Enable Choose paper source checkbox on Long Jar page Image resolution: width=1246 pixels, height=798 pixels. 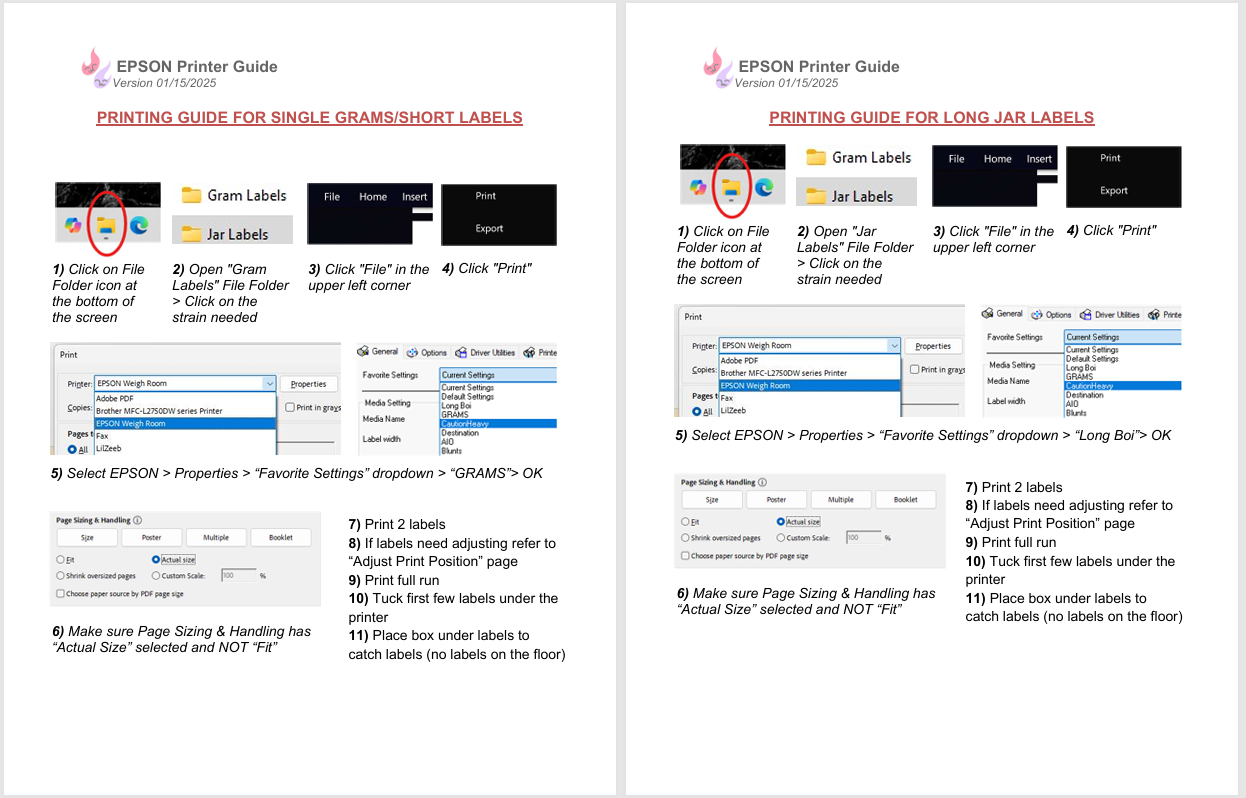[x=685, y=556]
